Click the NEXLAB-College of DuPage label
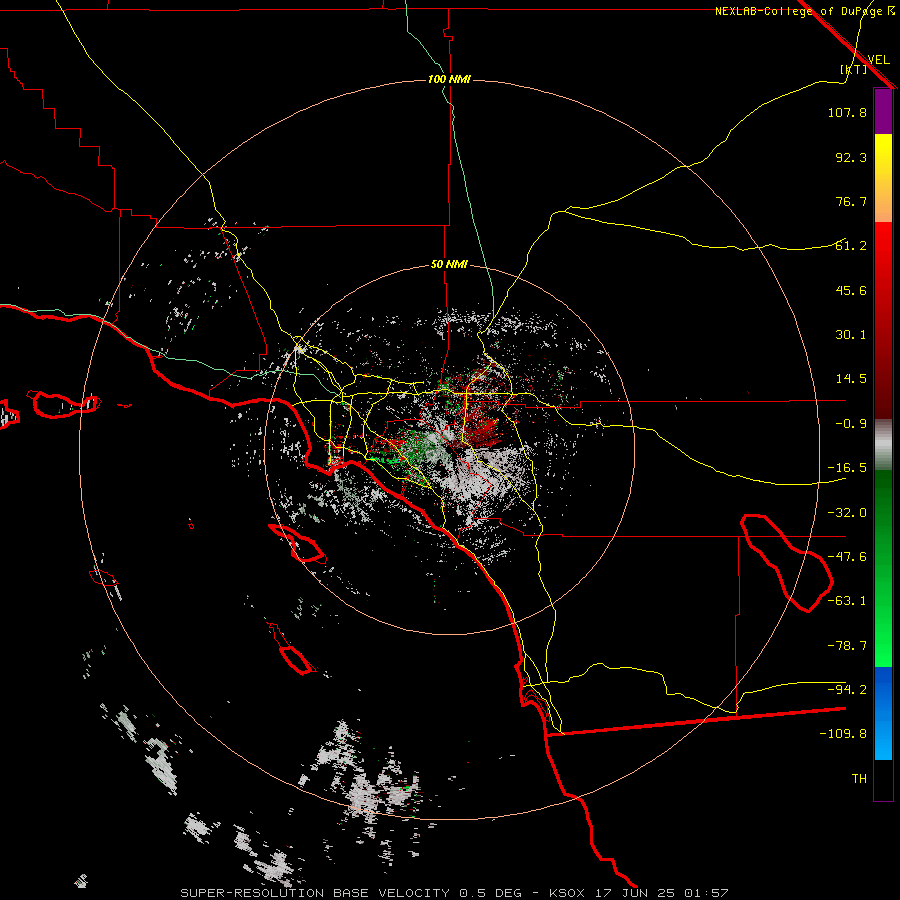 [804, 11]
